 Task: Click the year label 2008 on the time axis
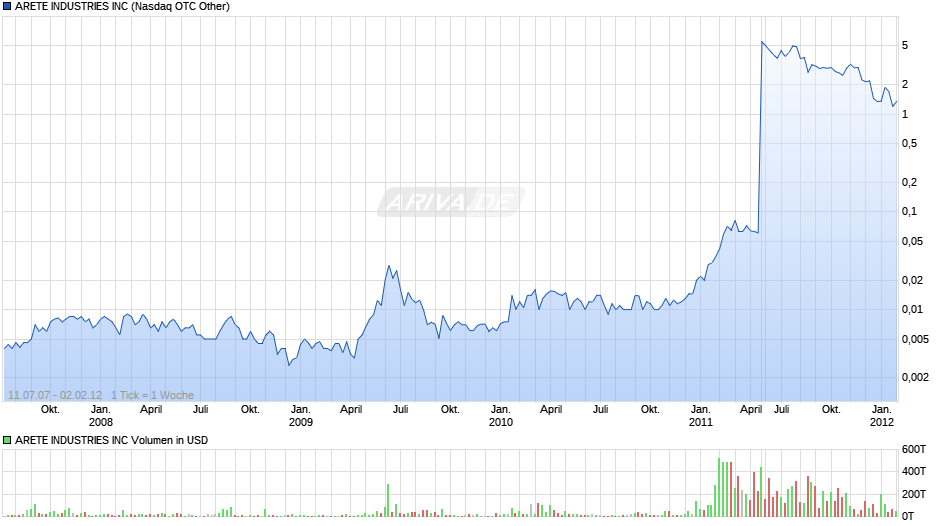pos(101,422)
